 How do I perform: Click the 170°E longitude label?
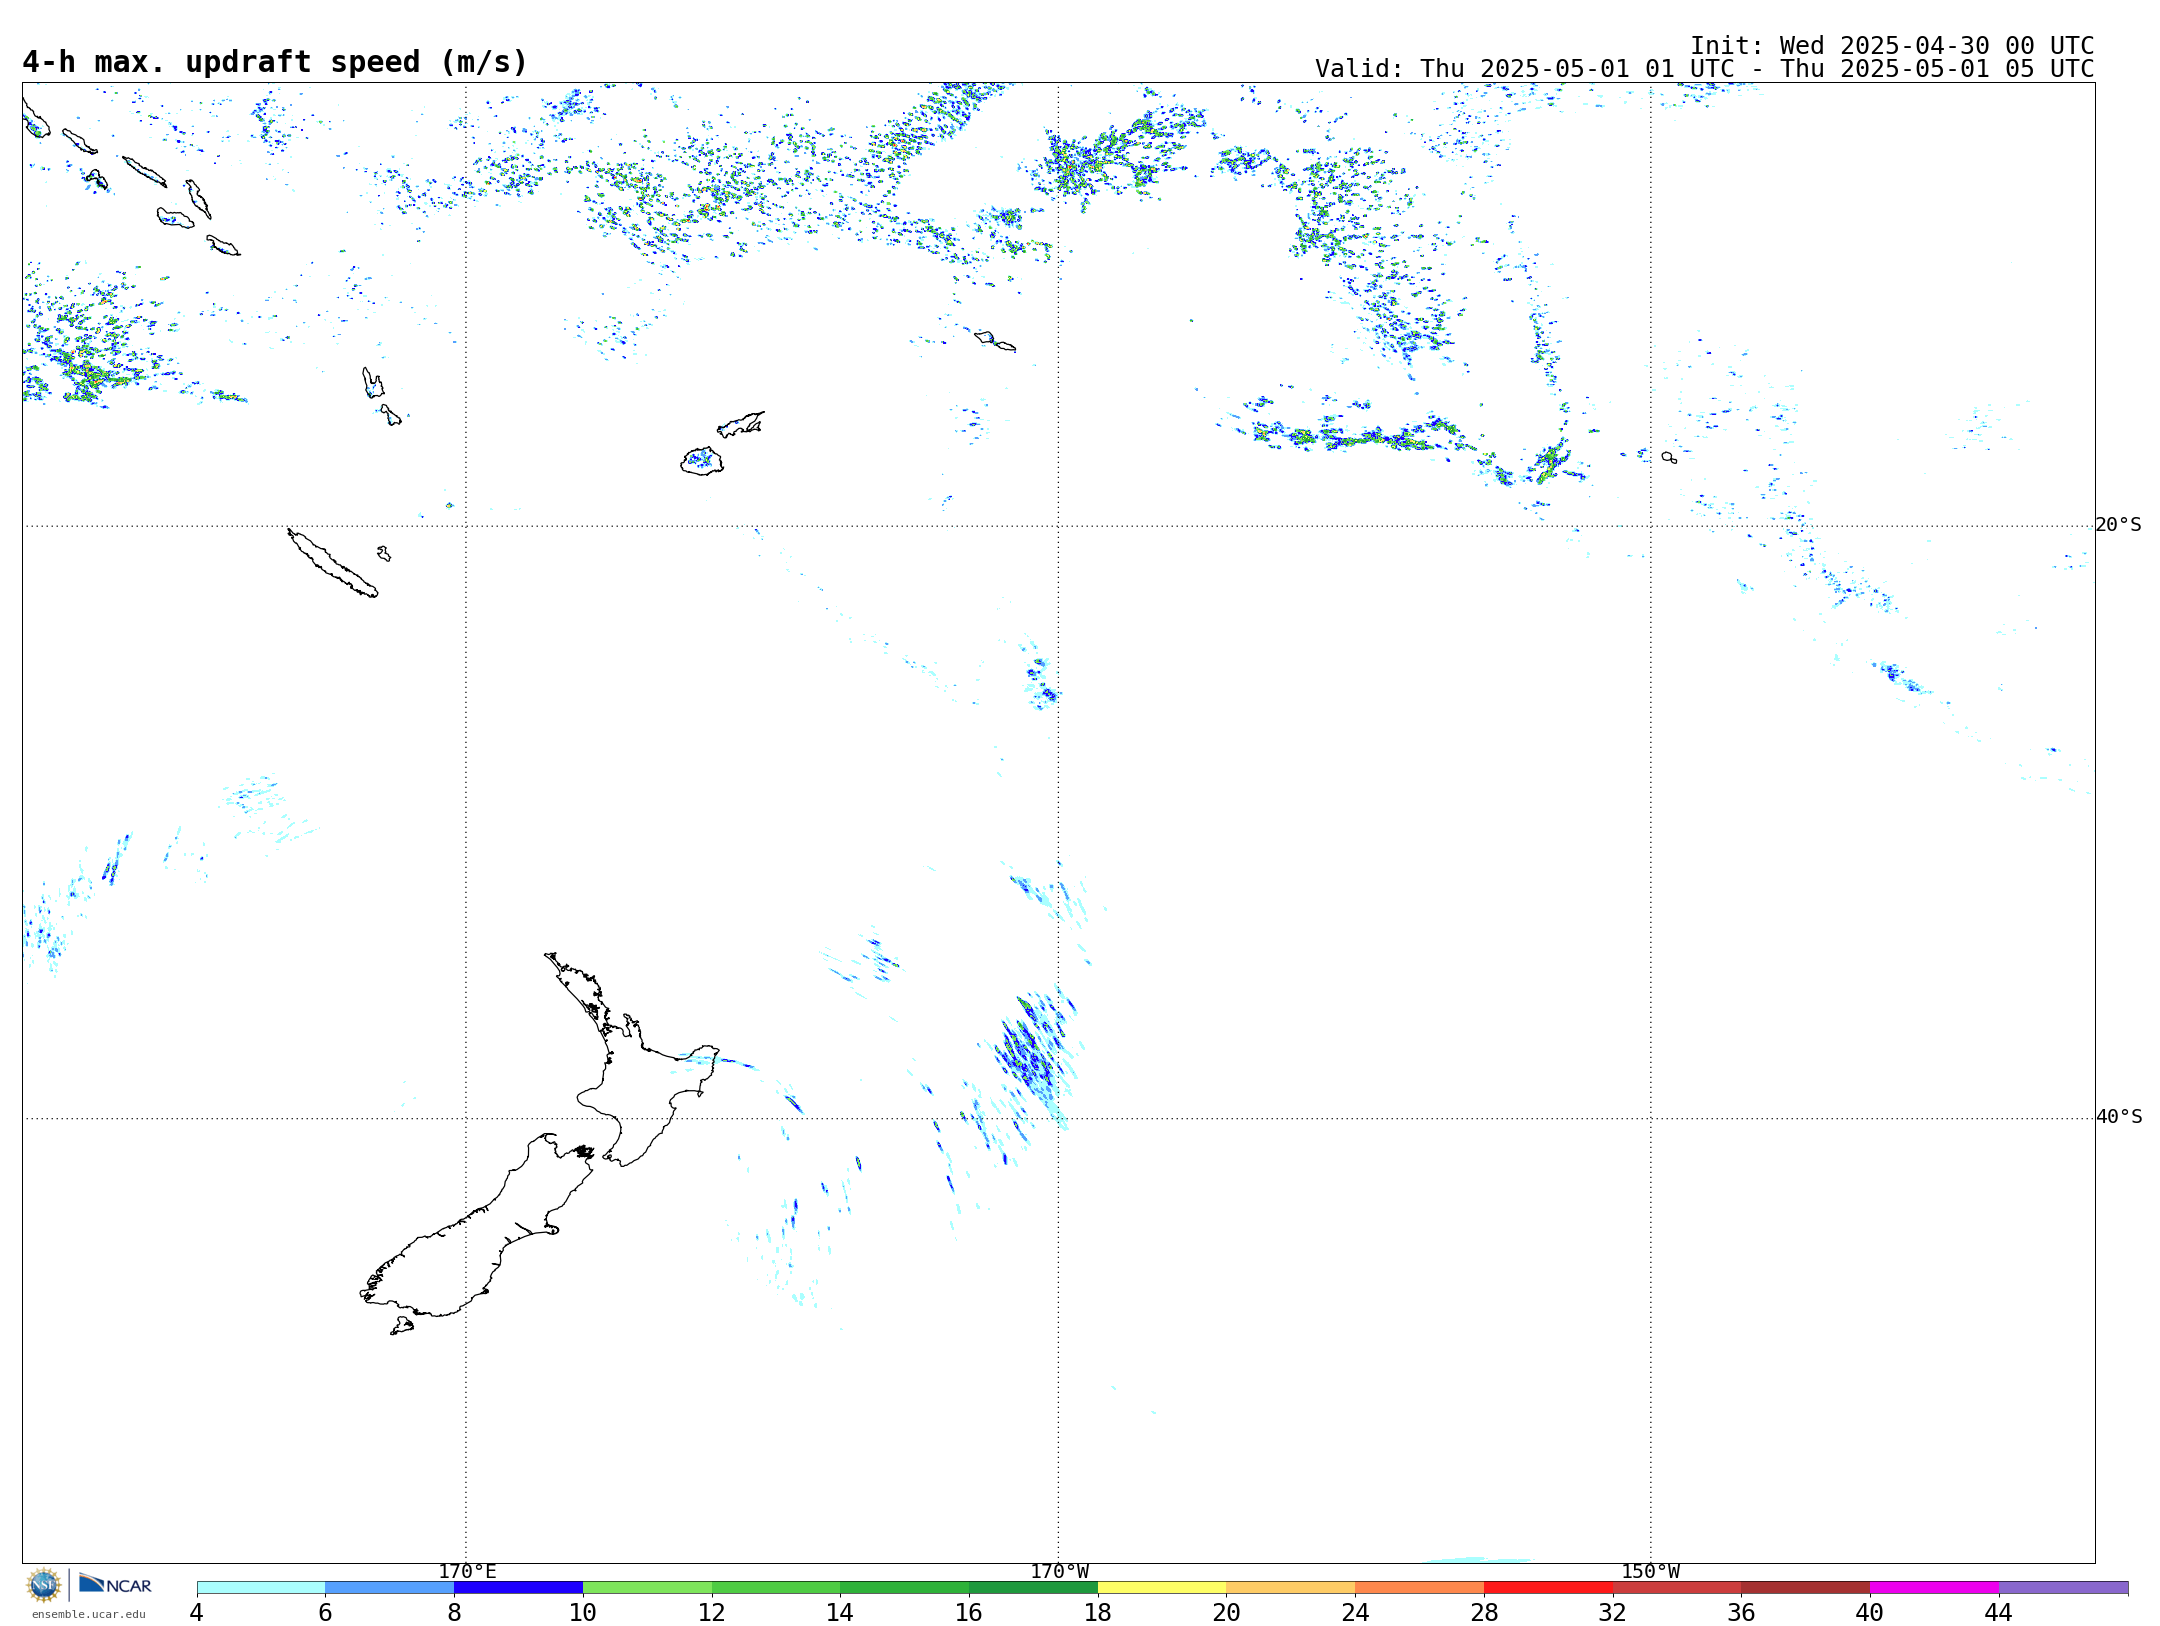tap(467, 1571)
